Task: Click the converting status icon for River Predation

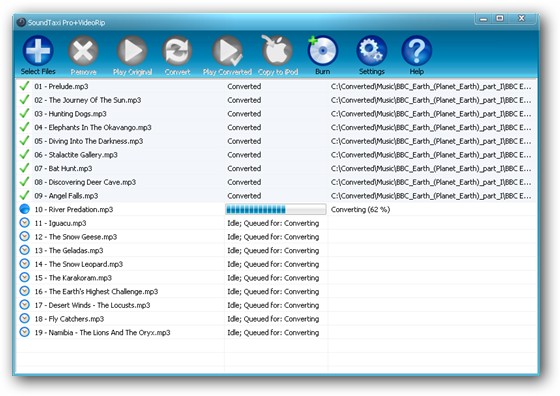Action: pyautogui.click(x=24, y=209)
